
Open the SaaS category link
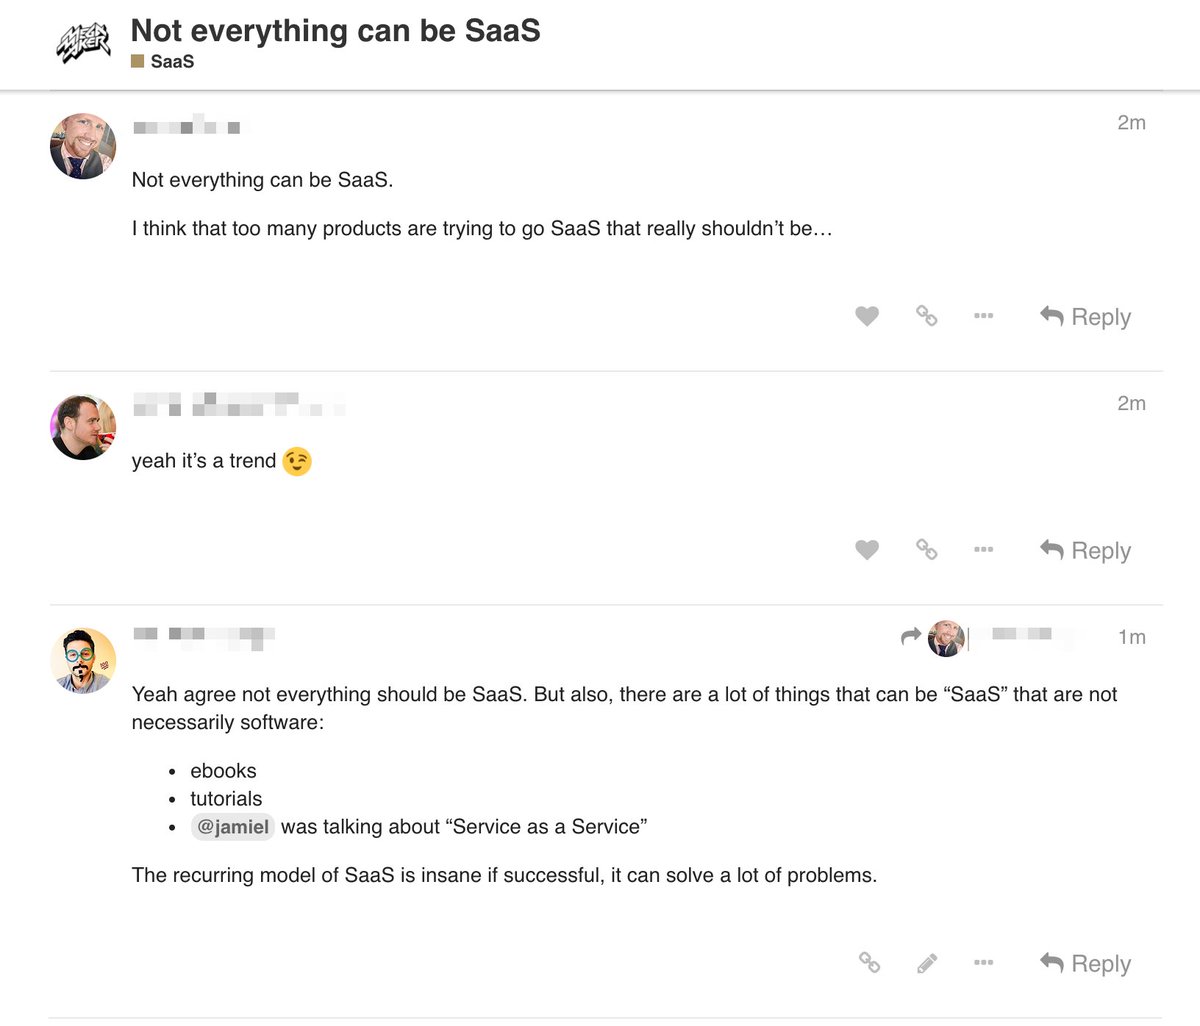point(171,62)
